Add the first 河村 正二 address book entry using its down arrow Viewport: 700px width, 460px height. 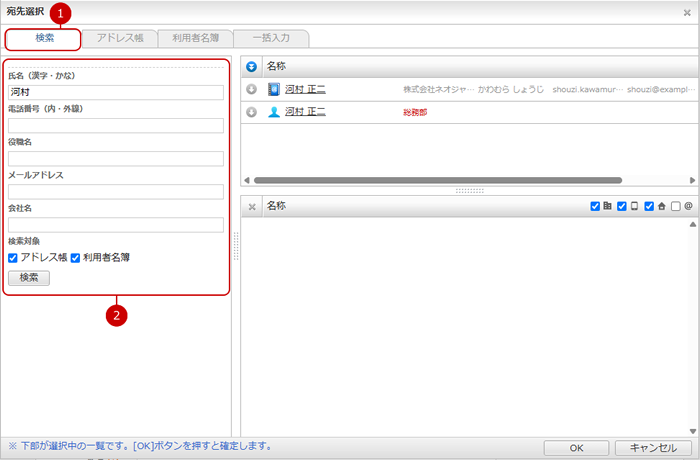click(x=252, y=89)
